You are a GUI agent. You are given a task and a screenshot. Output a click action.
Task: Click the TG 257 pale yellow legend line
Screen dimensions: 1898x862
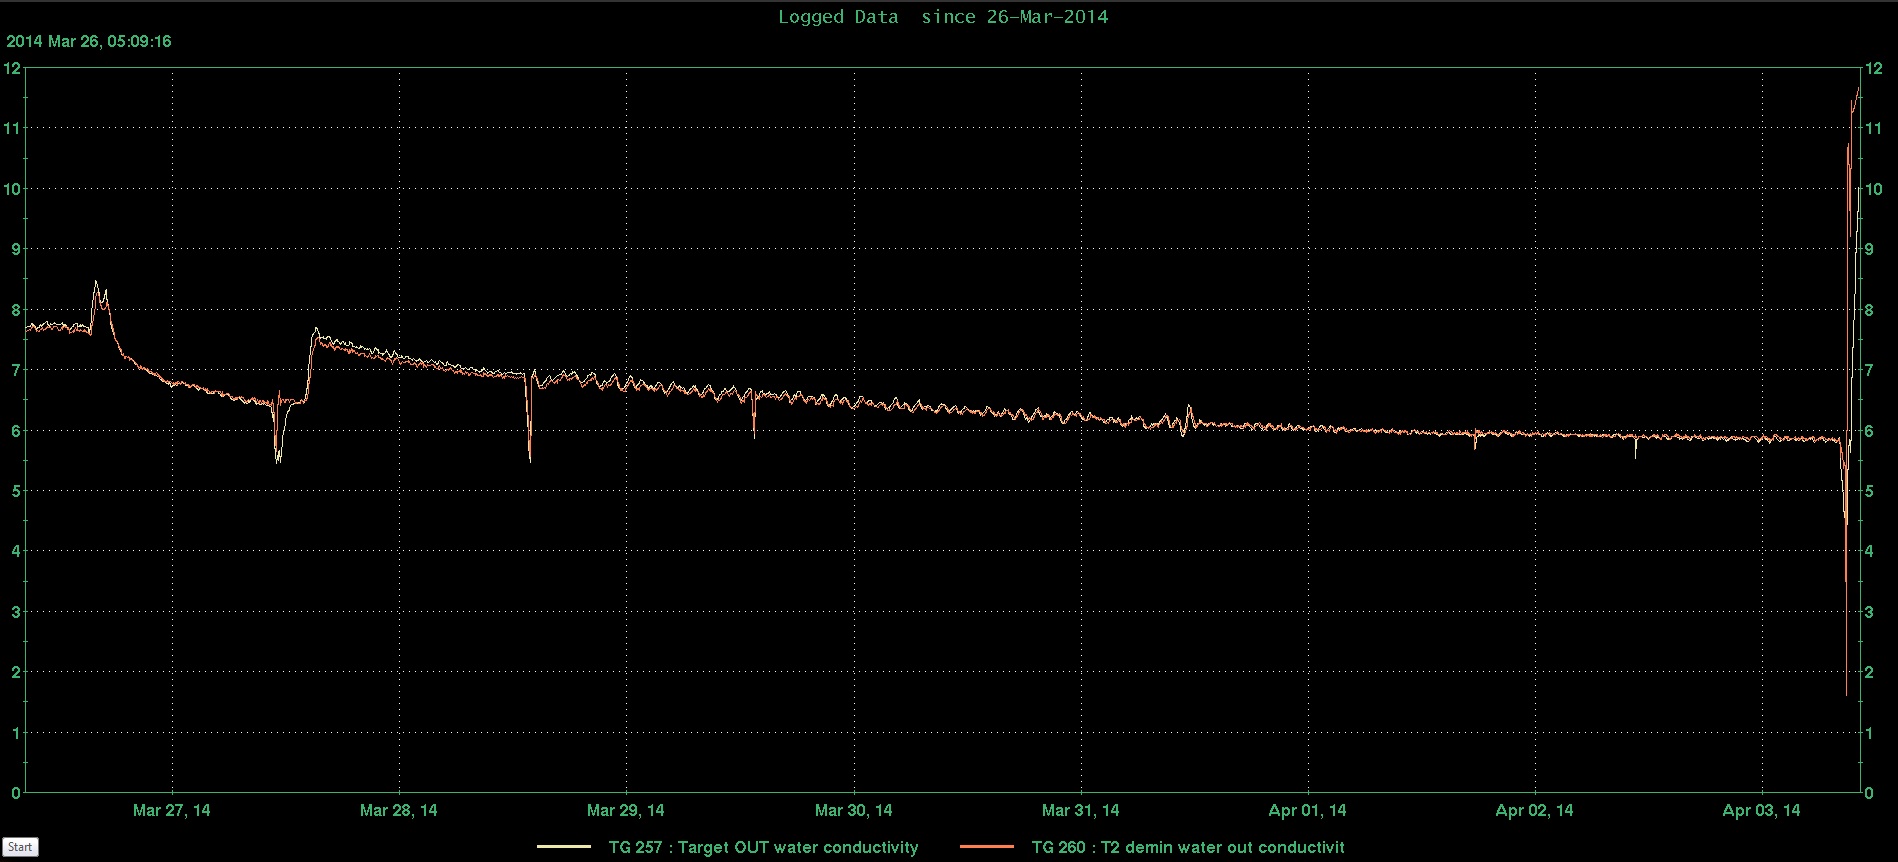(564, 847)
